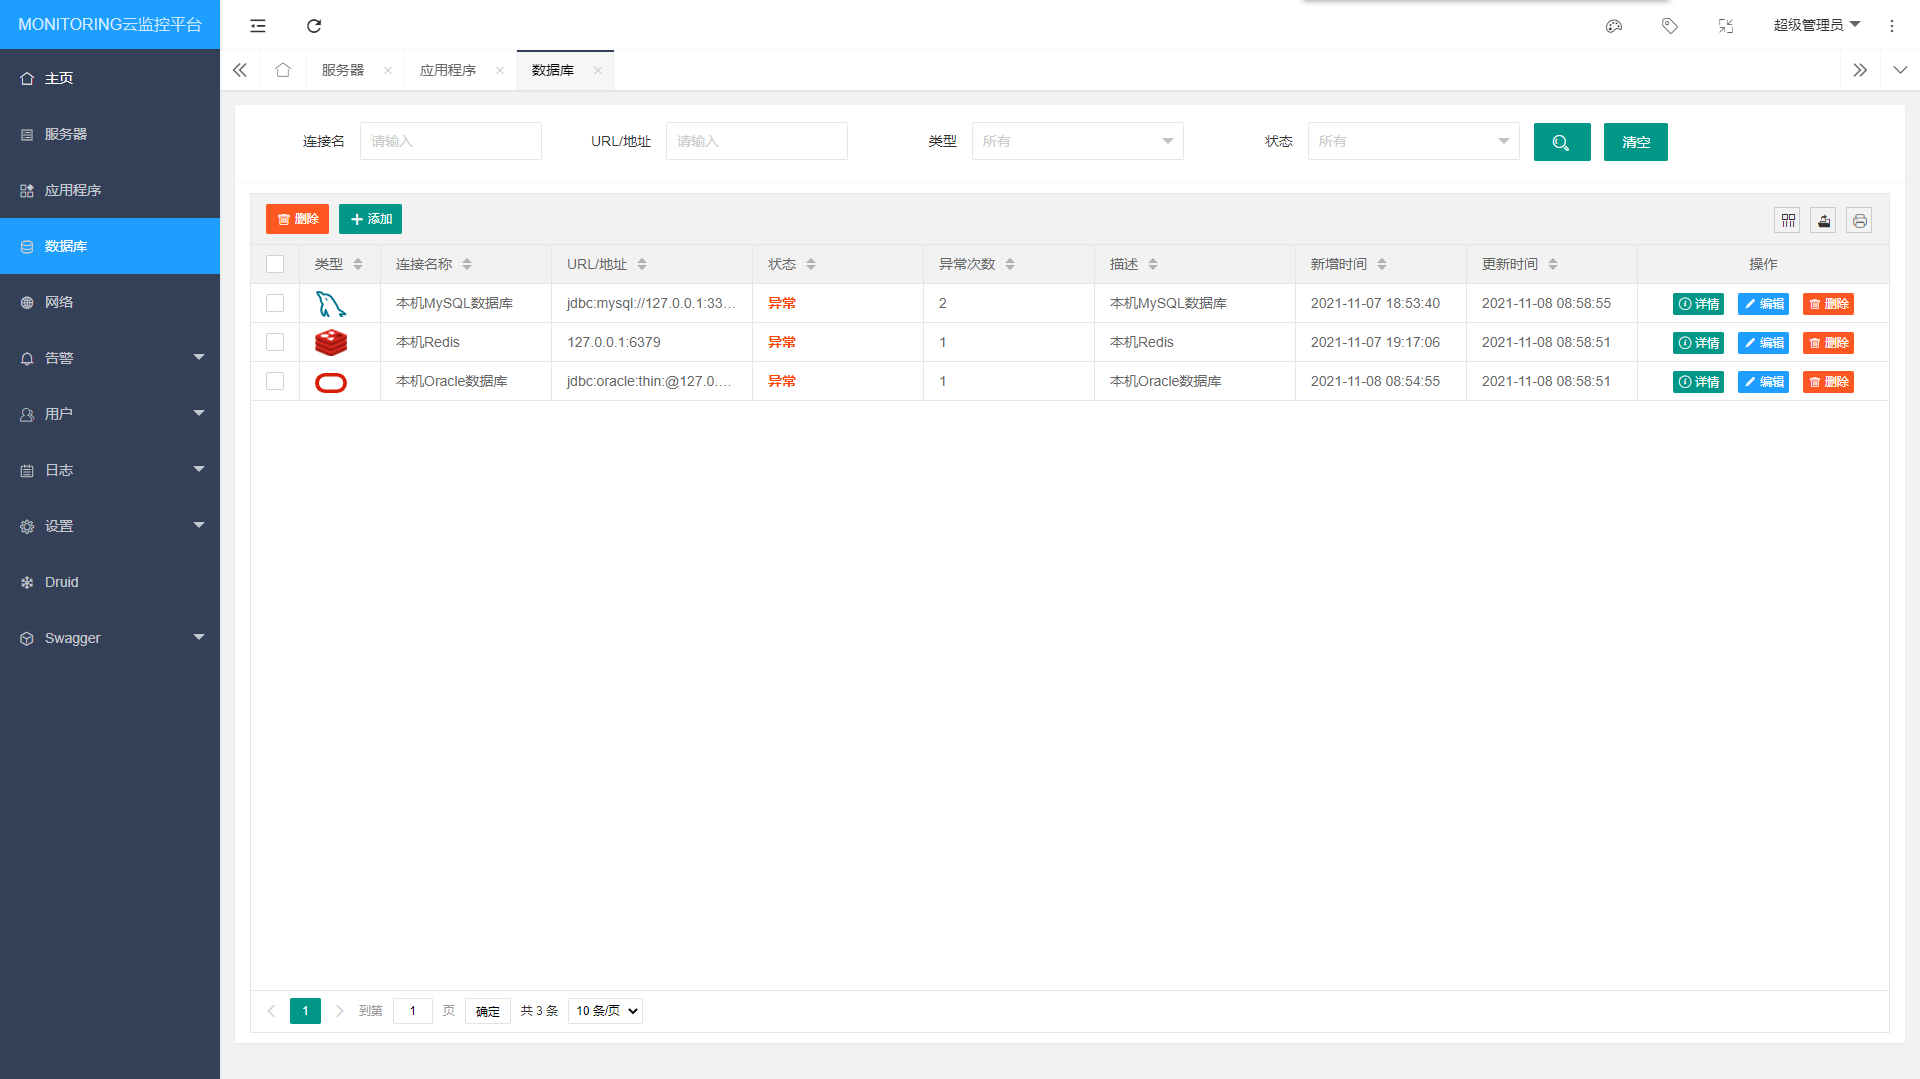Click the print table icon
The height and width of the screenshot is (1079, 1920).
tap(1859, 220)
